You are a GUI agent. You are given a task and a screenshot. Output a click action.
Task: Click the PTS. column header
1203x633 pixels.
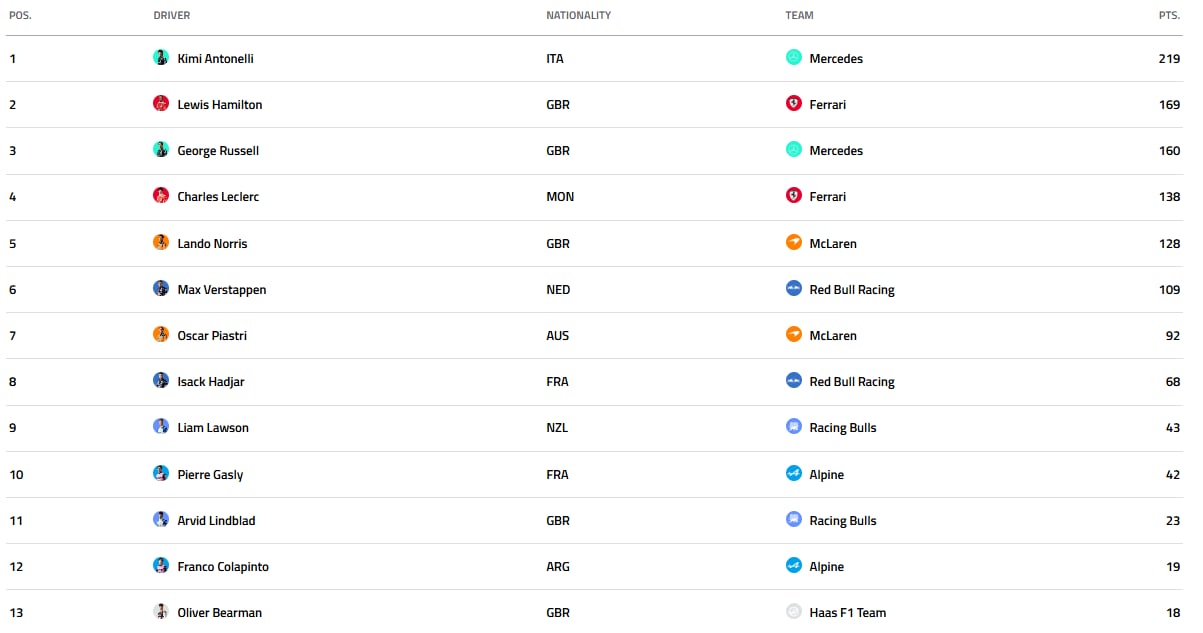click(1168, 15)
